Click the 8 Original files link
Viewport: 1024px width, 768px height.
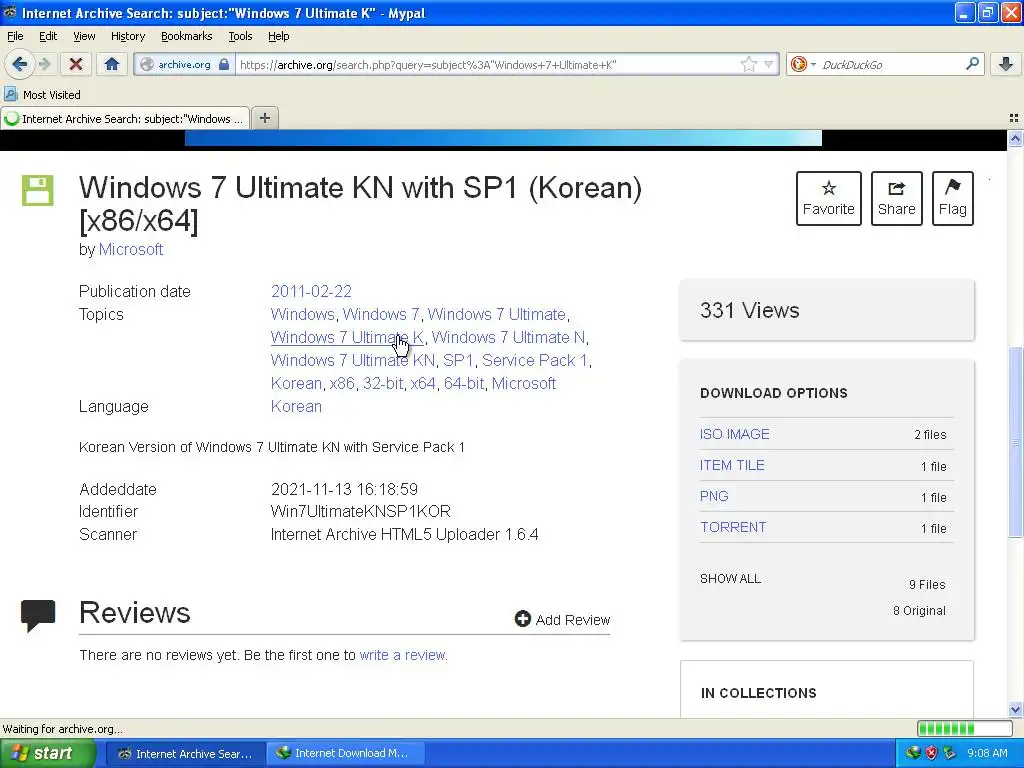[x=919, y=611]
